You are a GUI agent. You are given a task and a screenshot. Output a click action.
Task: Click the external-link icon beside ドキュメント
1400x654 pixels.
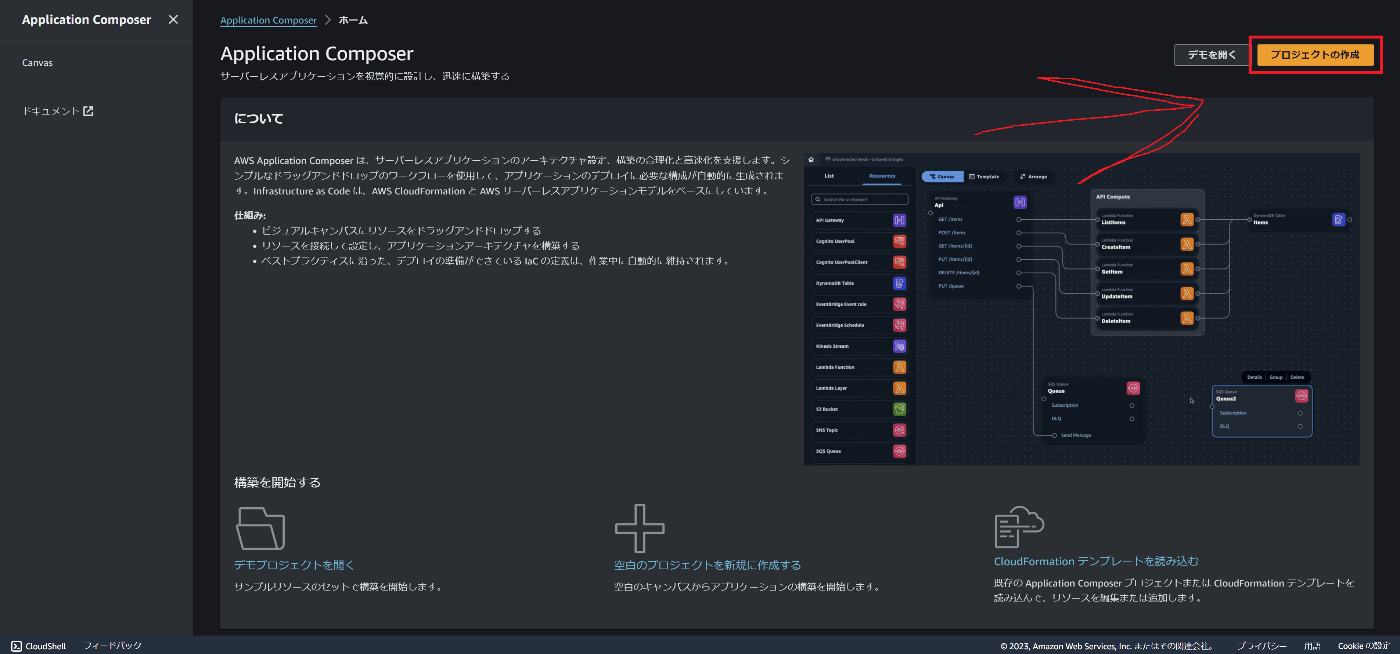click(x=88, y=111)
